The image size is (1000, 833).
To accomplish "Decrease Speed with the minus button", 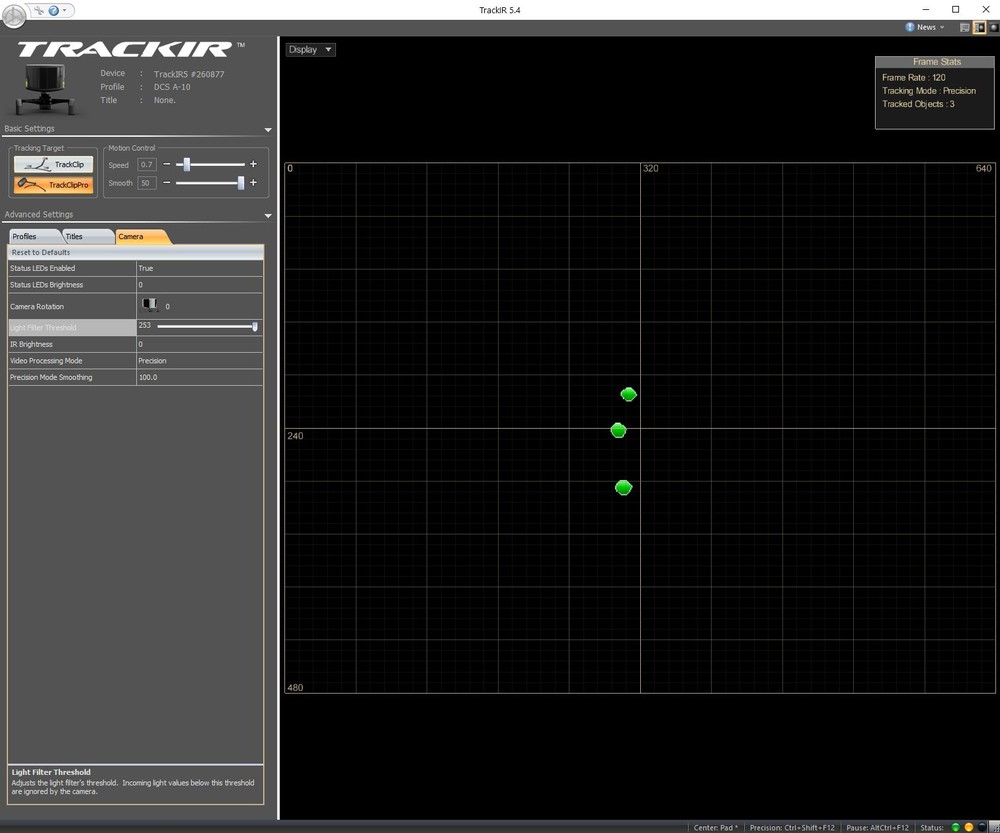I will click(167, 165).
